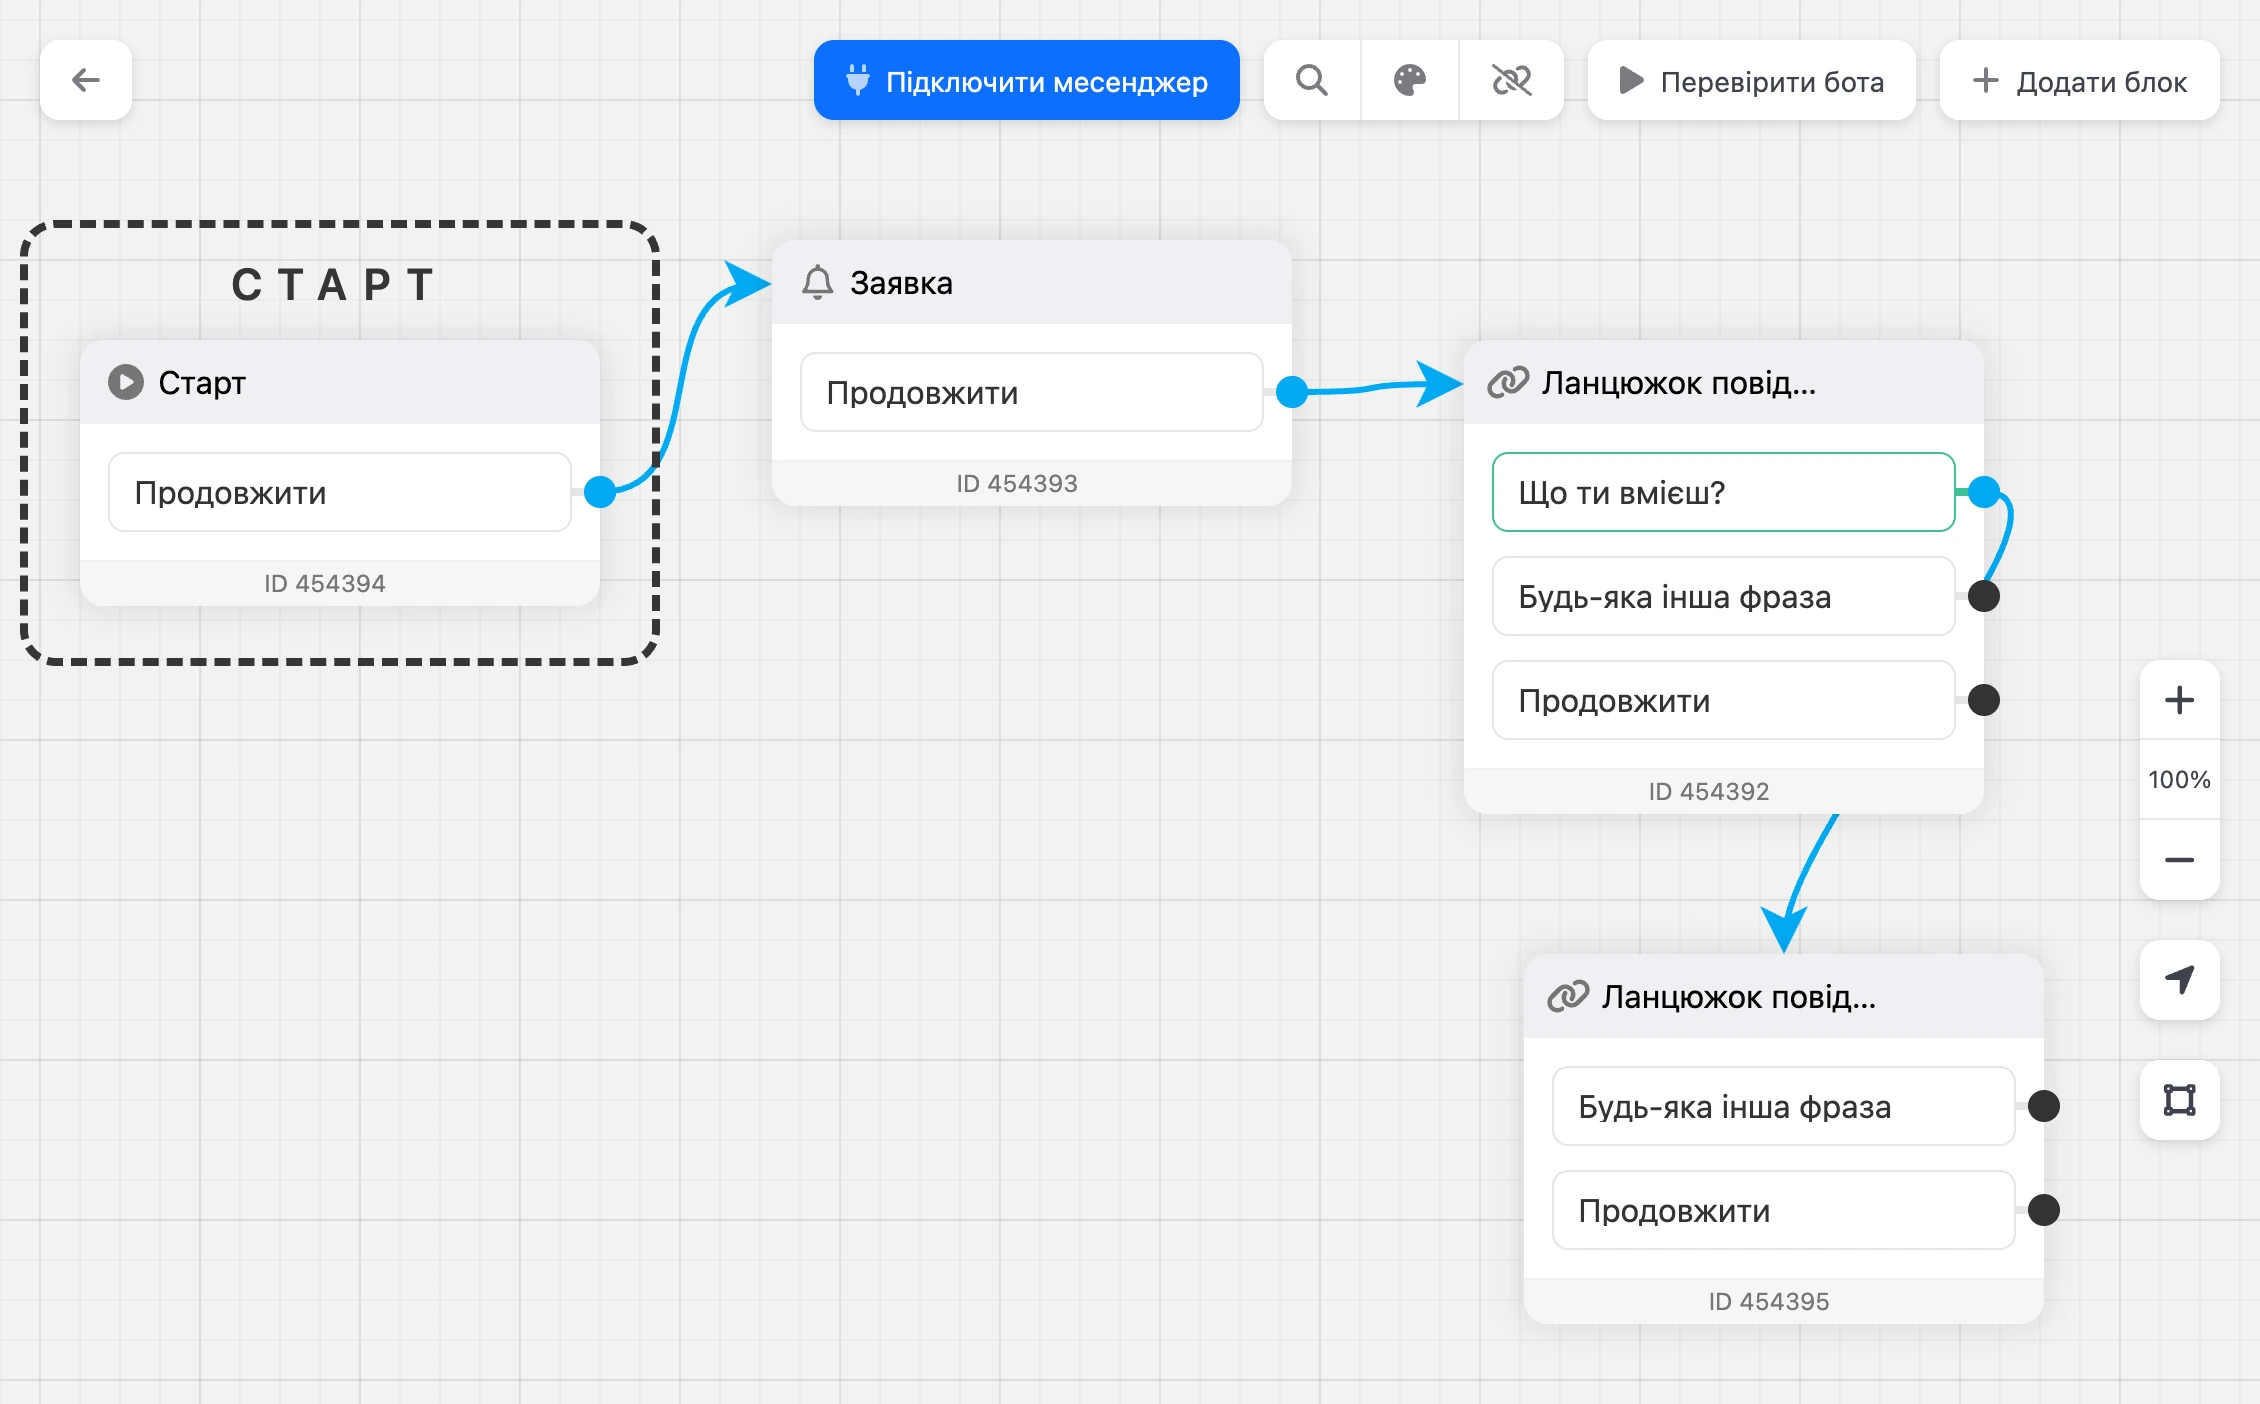Zoom out with the minus button

coord(2179,860)
